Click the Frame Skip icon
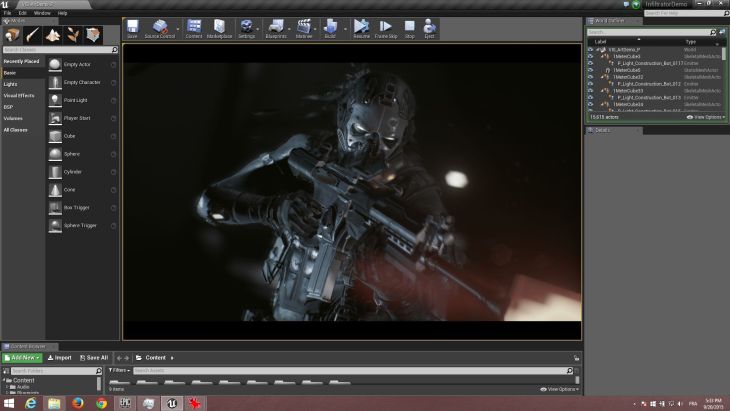730x411 pixels. (386, 29)
